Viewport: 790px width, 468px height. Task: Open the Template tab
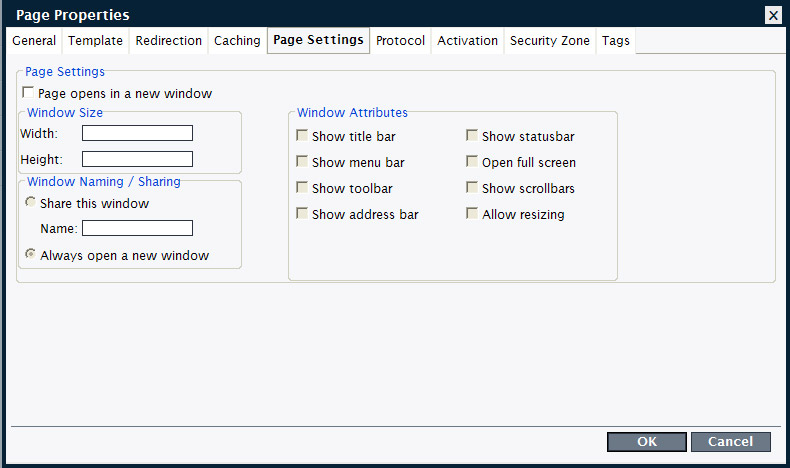pyautogui.click(x=96, y=41)
